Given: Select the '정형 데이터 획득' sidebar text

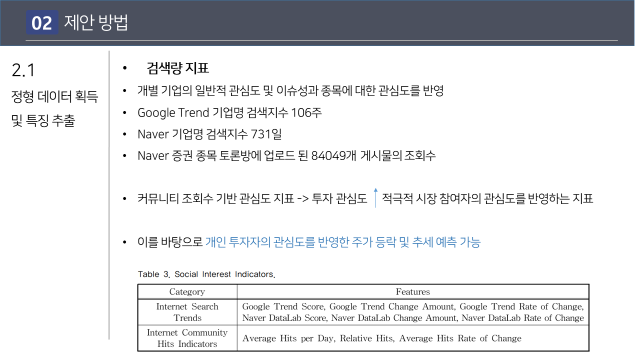Looking at the screenshot, I should (x=55, y=96).
